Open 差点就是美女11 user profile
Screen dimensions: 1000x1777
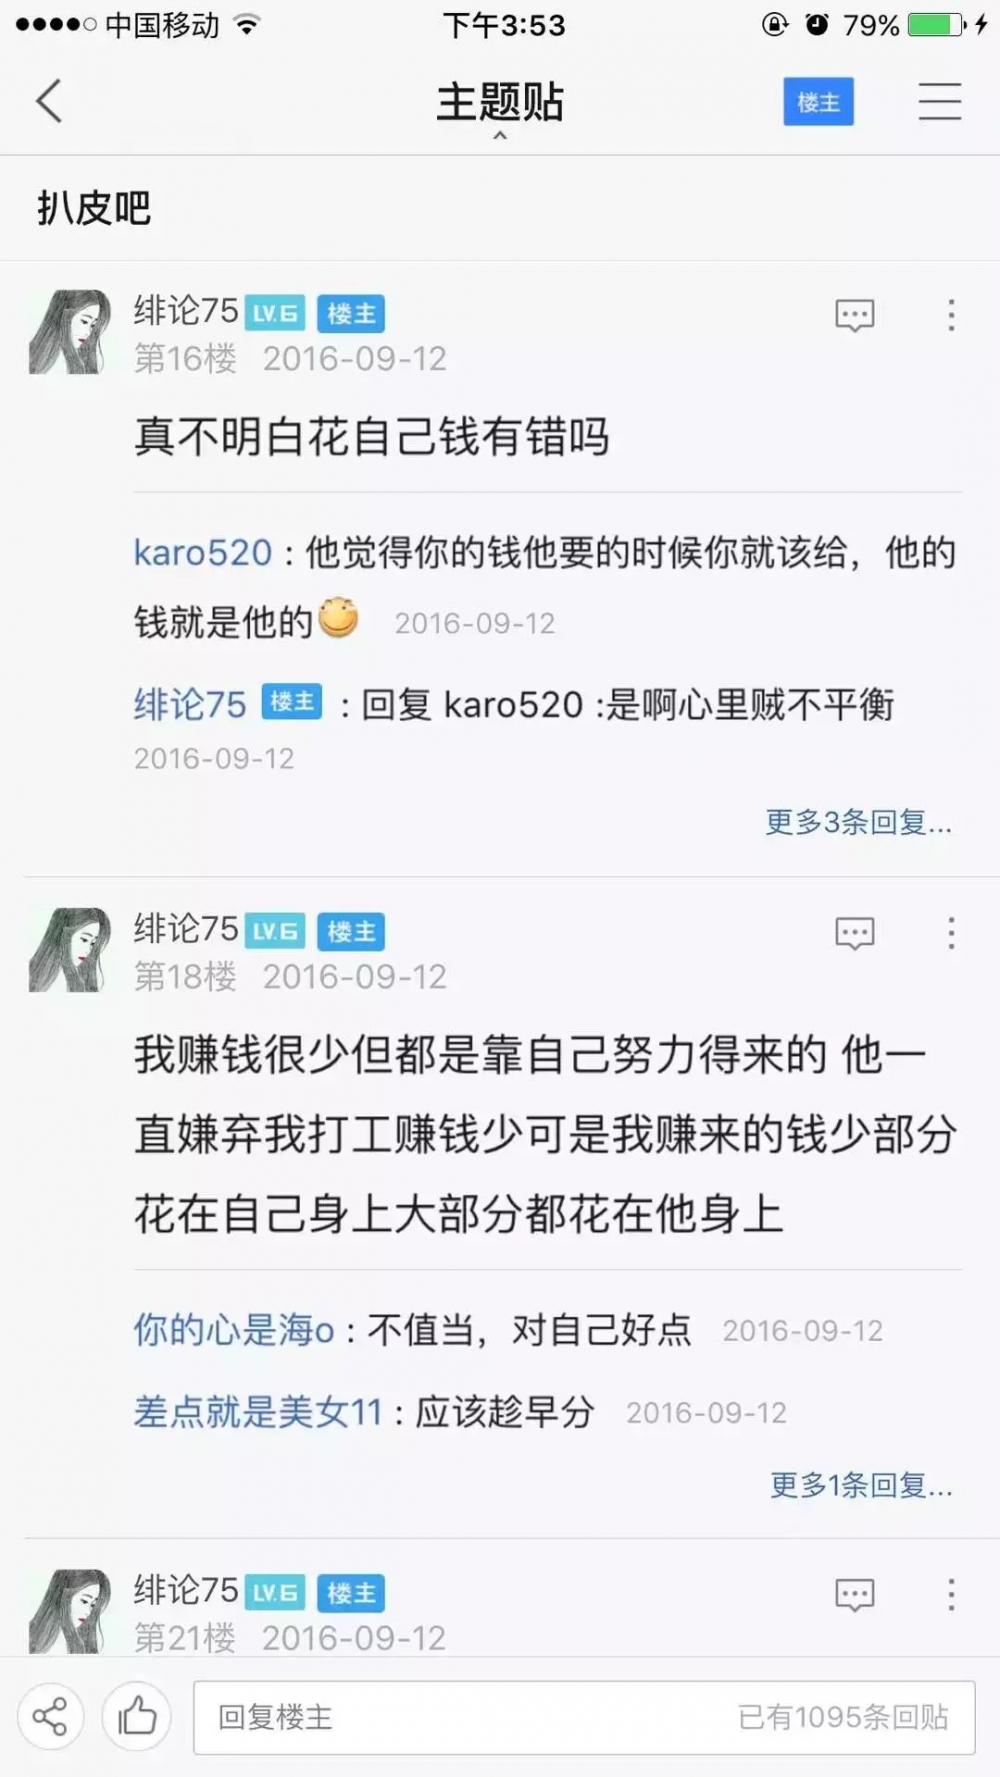pyautogui.click(x=258, y=1412)
